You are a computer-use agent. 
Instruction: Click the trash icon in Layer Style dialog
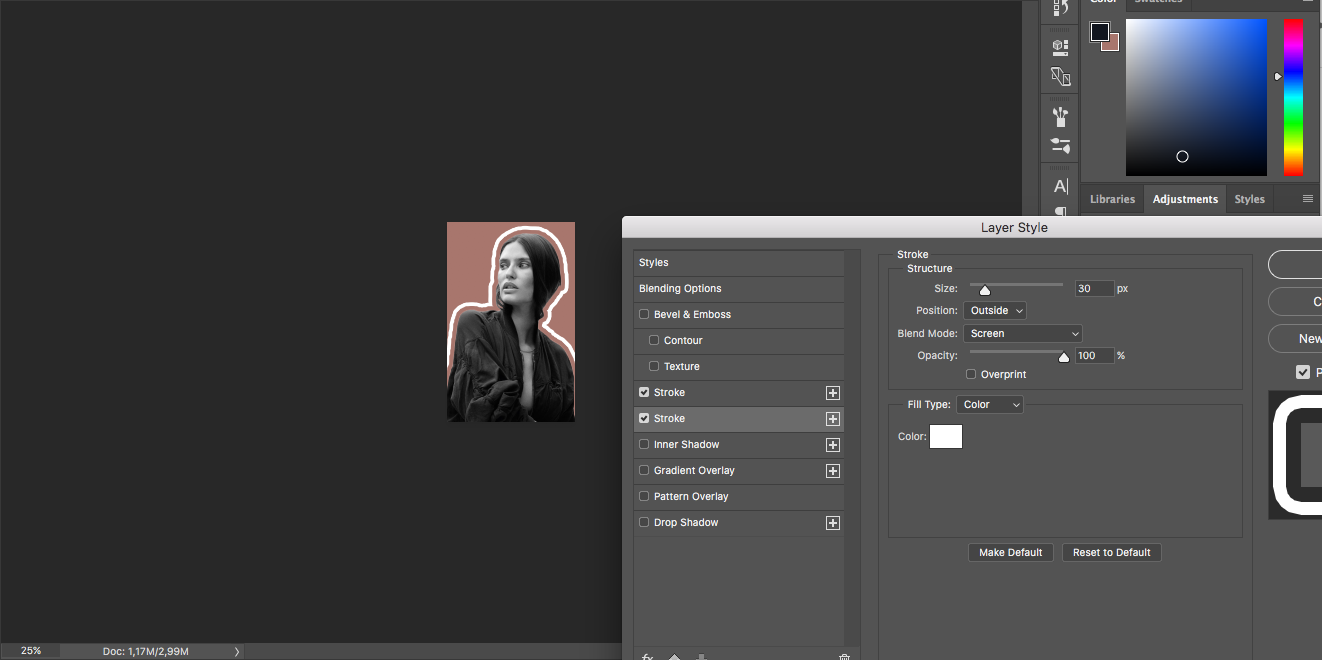coord(844,656)
